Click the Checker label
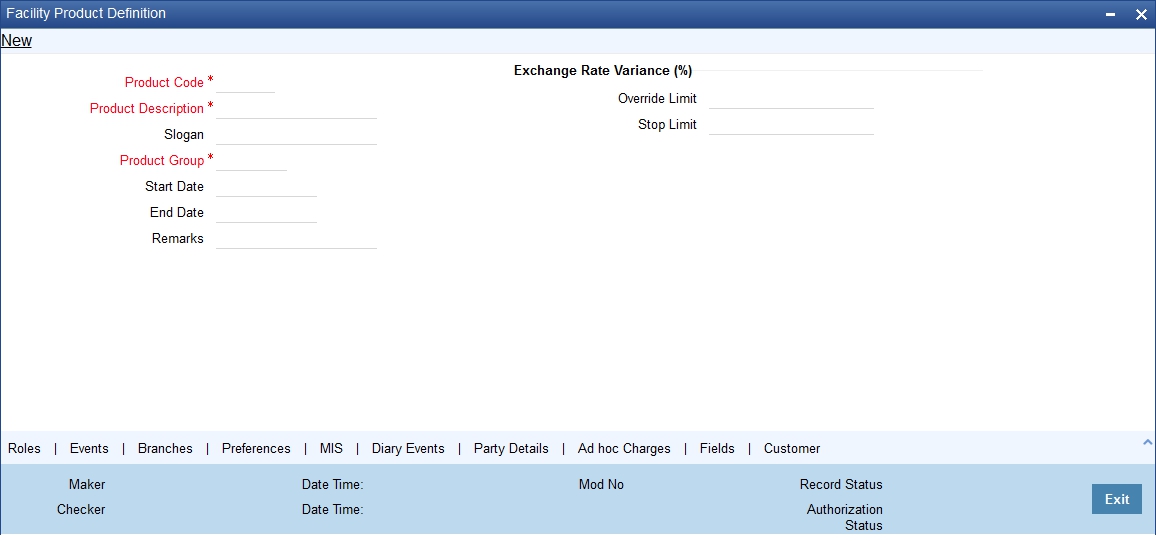The image size is (1156, 541). click(x=81, y=509)
